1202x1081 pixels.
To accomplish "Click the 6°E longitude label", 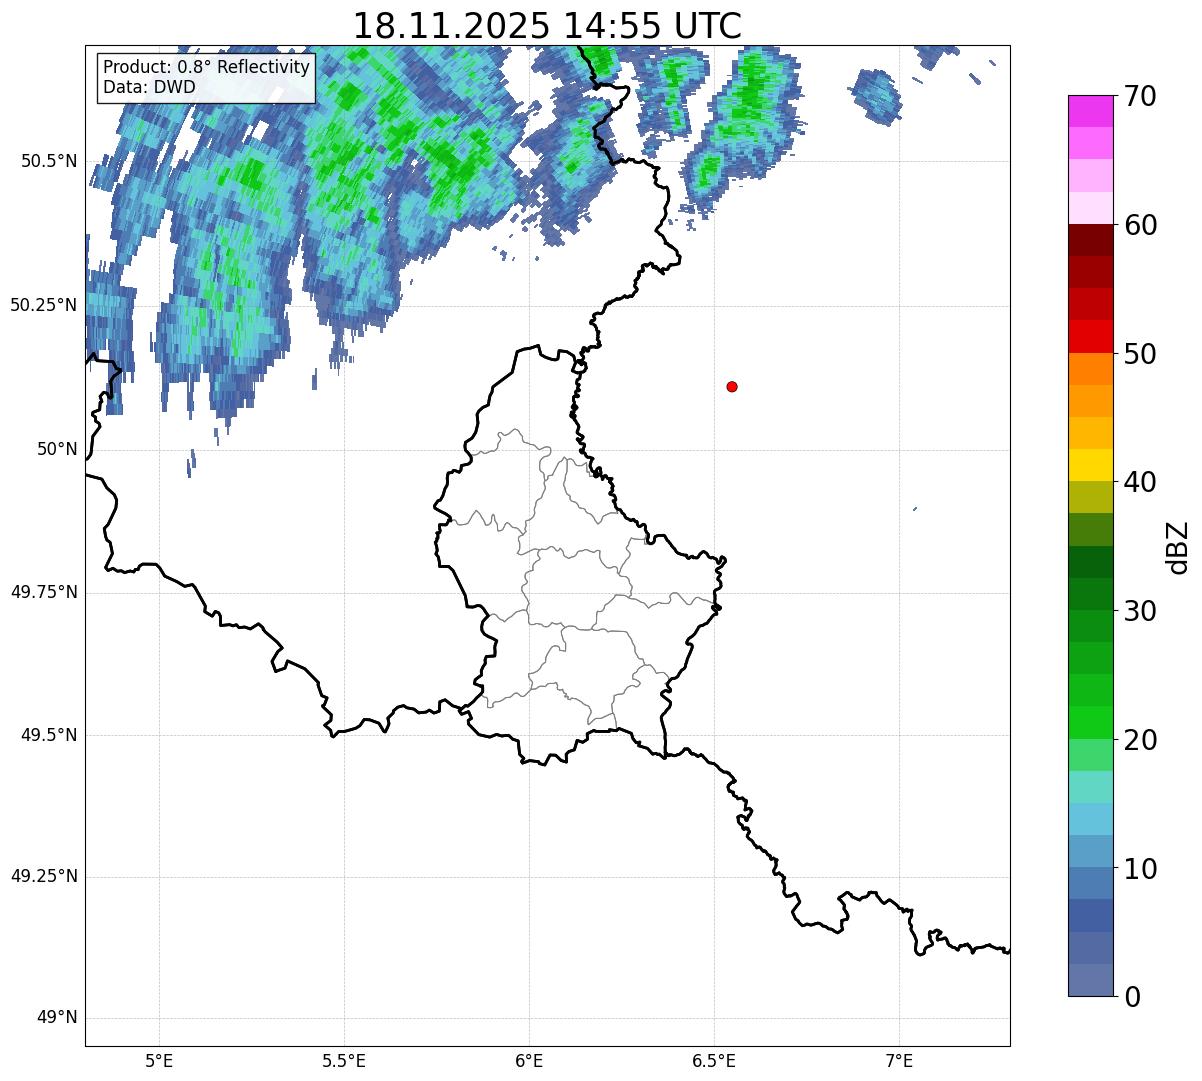I will click(529, 1060).
